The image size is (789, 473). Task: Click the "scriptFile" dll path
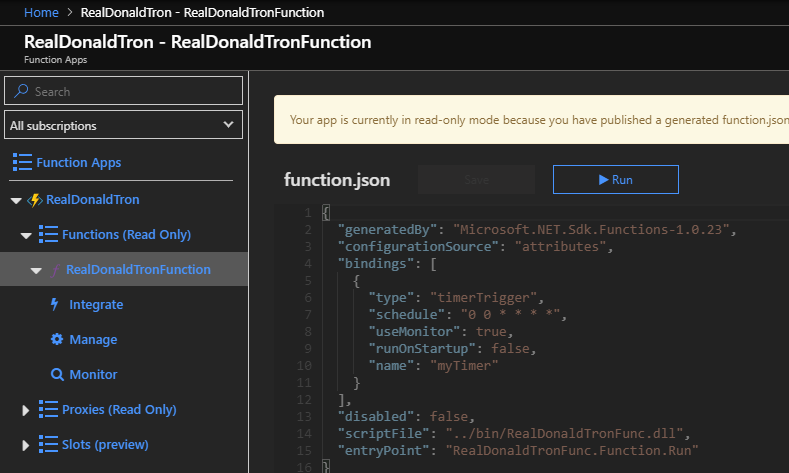(564, 434)
